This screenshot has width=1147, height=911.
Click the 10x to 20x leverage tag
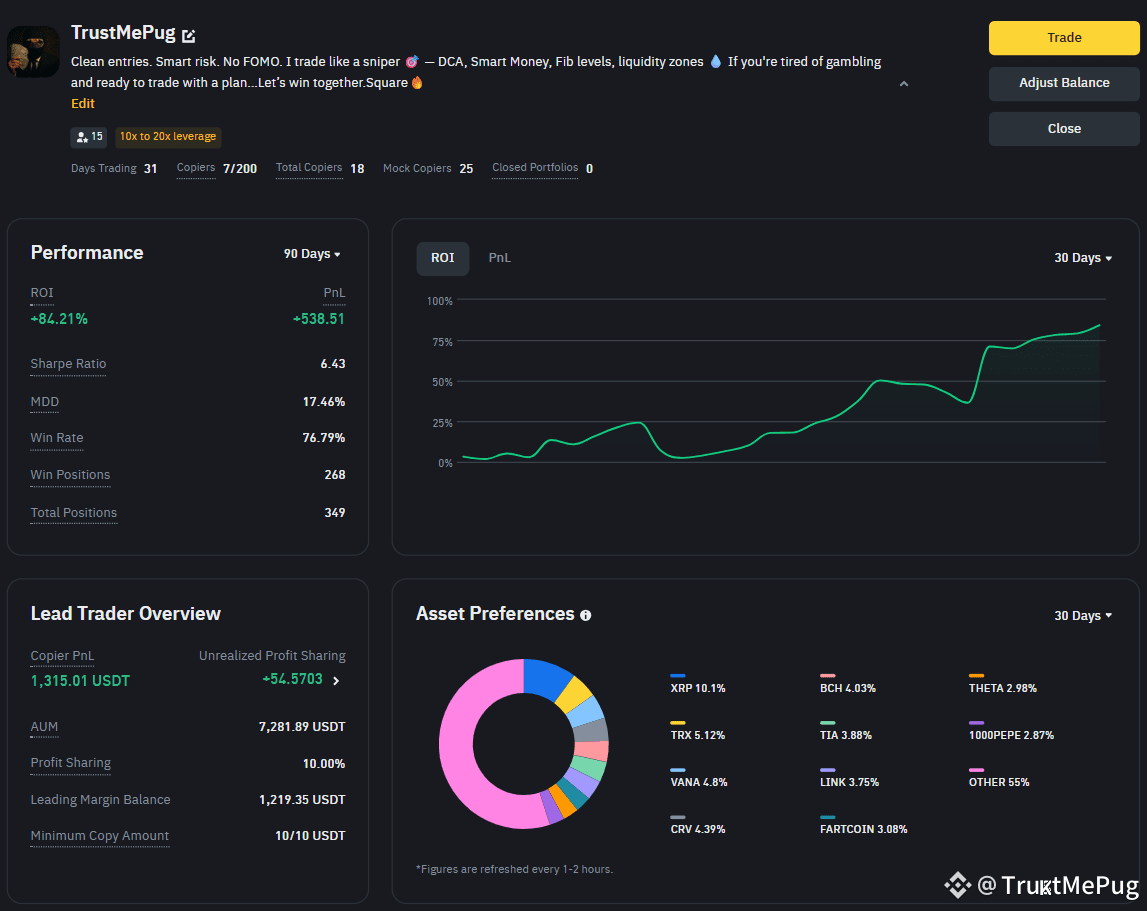point(168,137)
